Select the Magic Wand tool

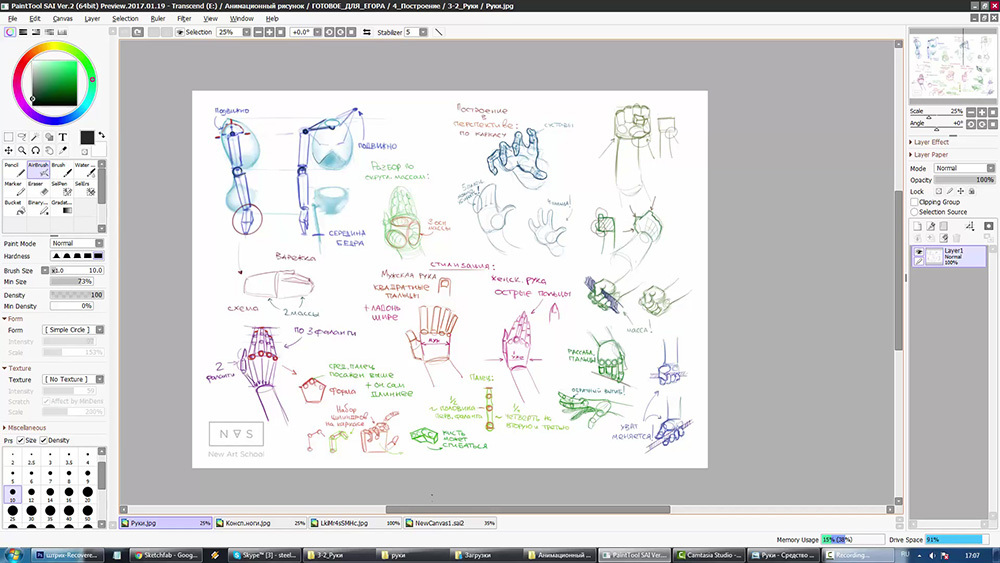[x=36, y=137]
